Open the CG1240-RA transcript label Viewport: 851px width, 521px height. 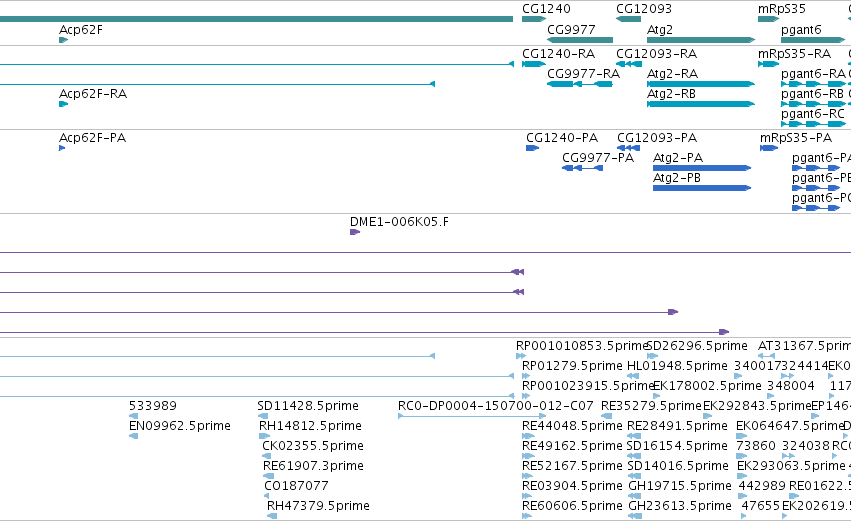click(558, 54)
